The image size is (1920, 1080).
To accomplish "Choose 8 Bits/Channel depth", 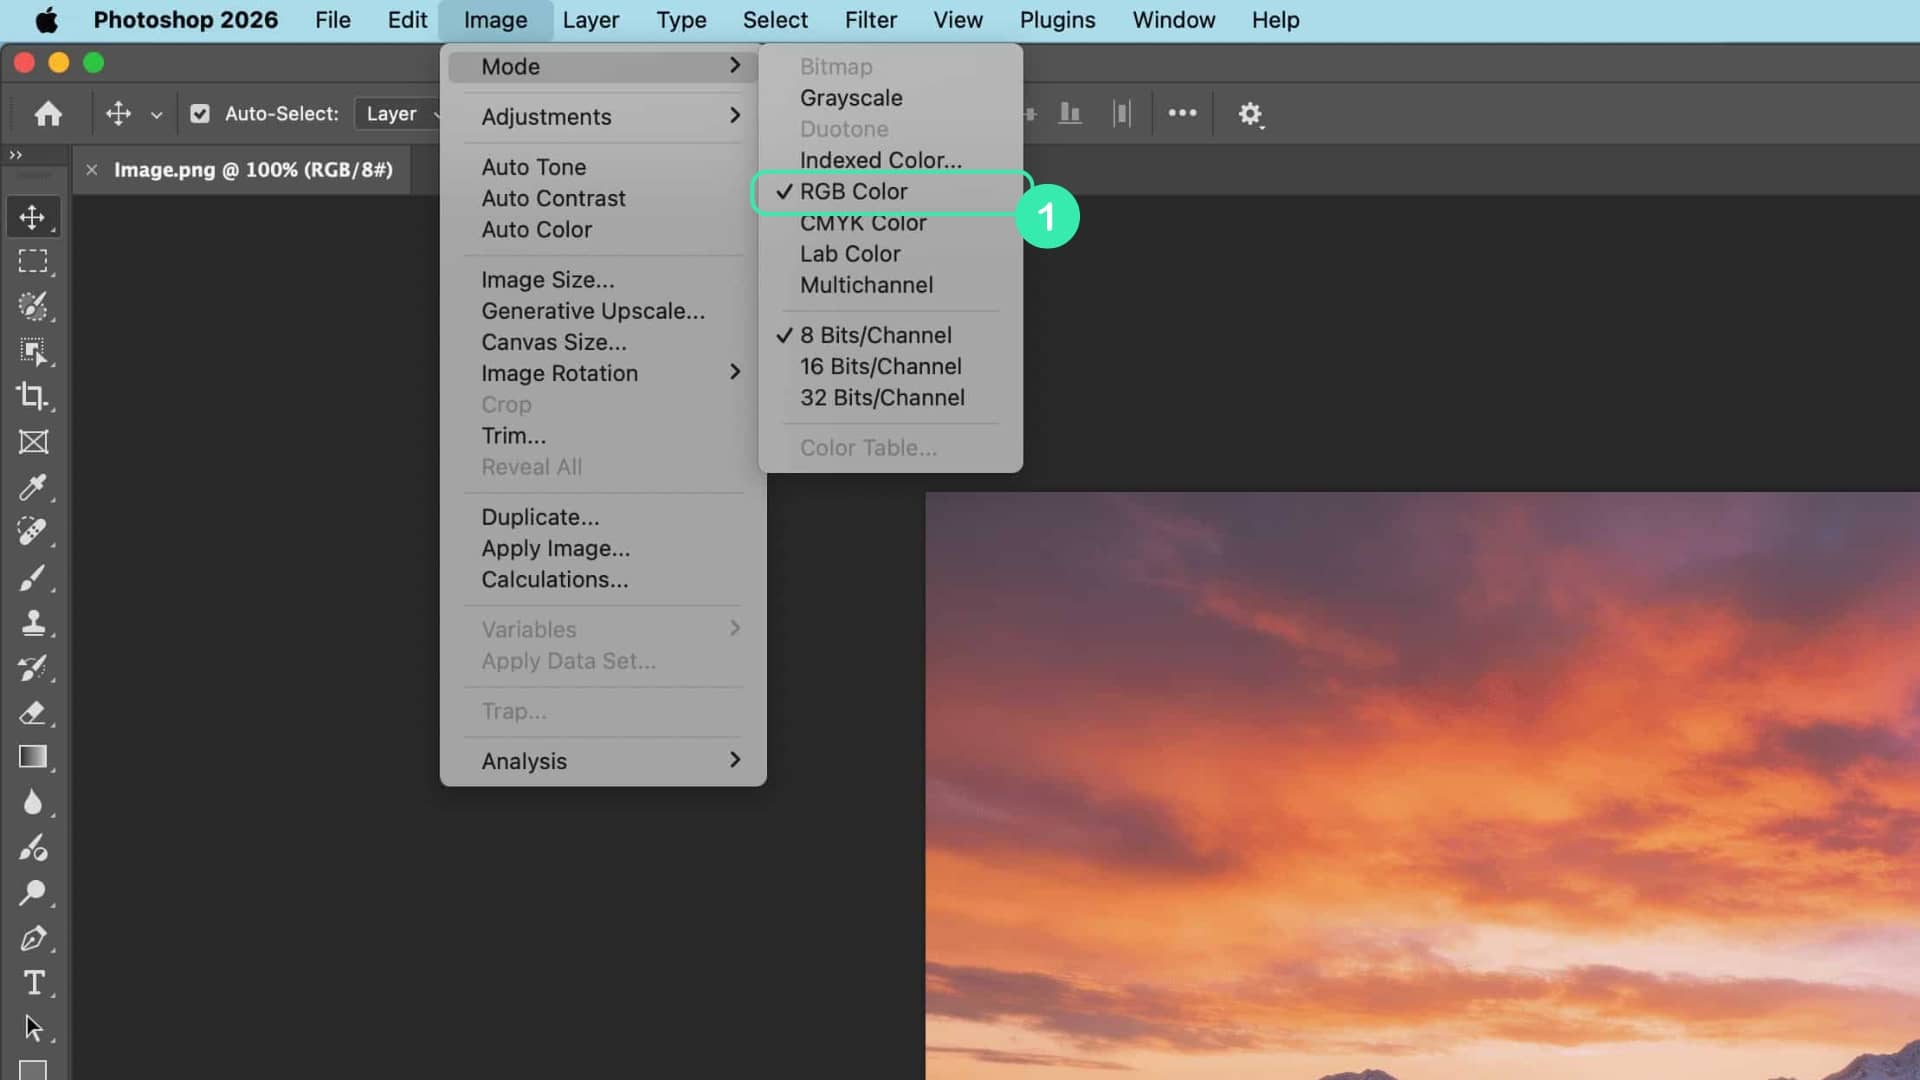I will 890,335.
